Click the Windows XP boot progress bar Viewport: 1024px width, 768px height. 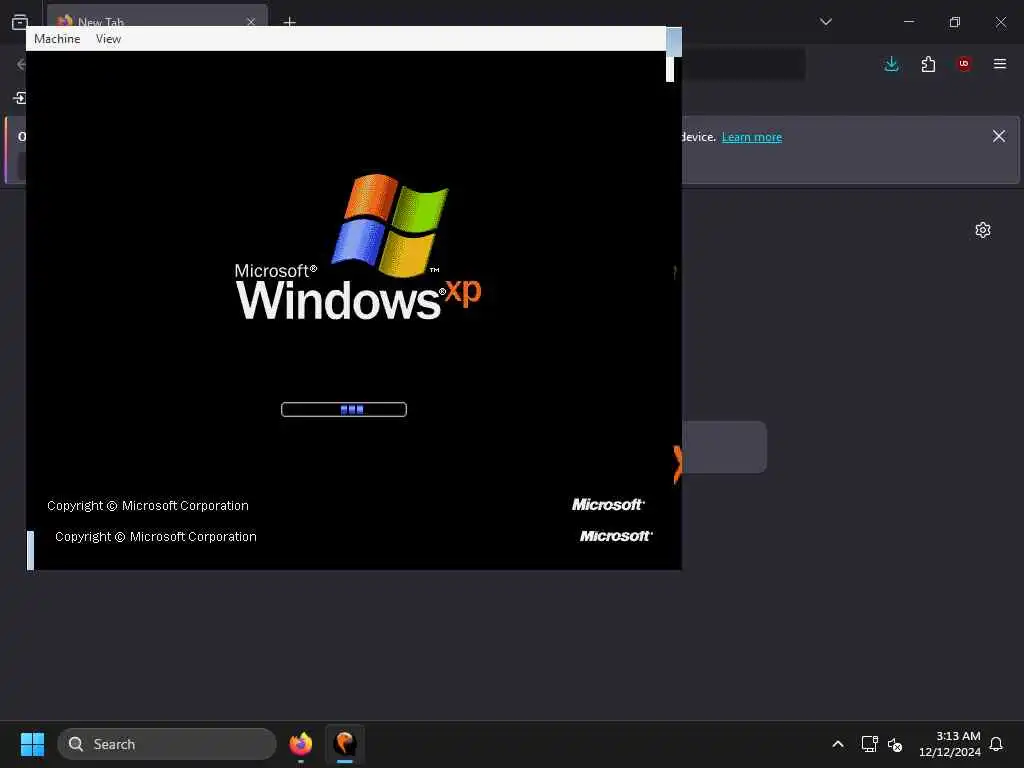pos(344,409)
